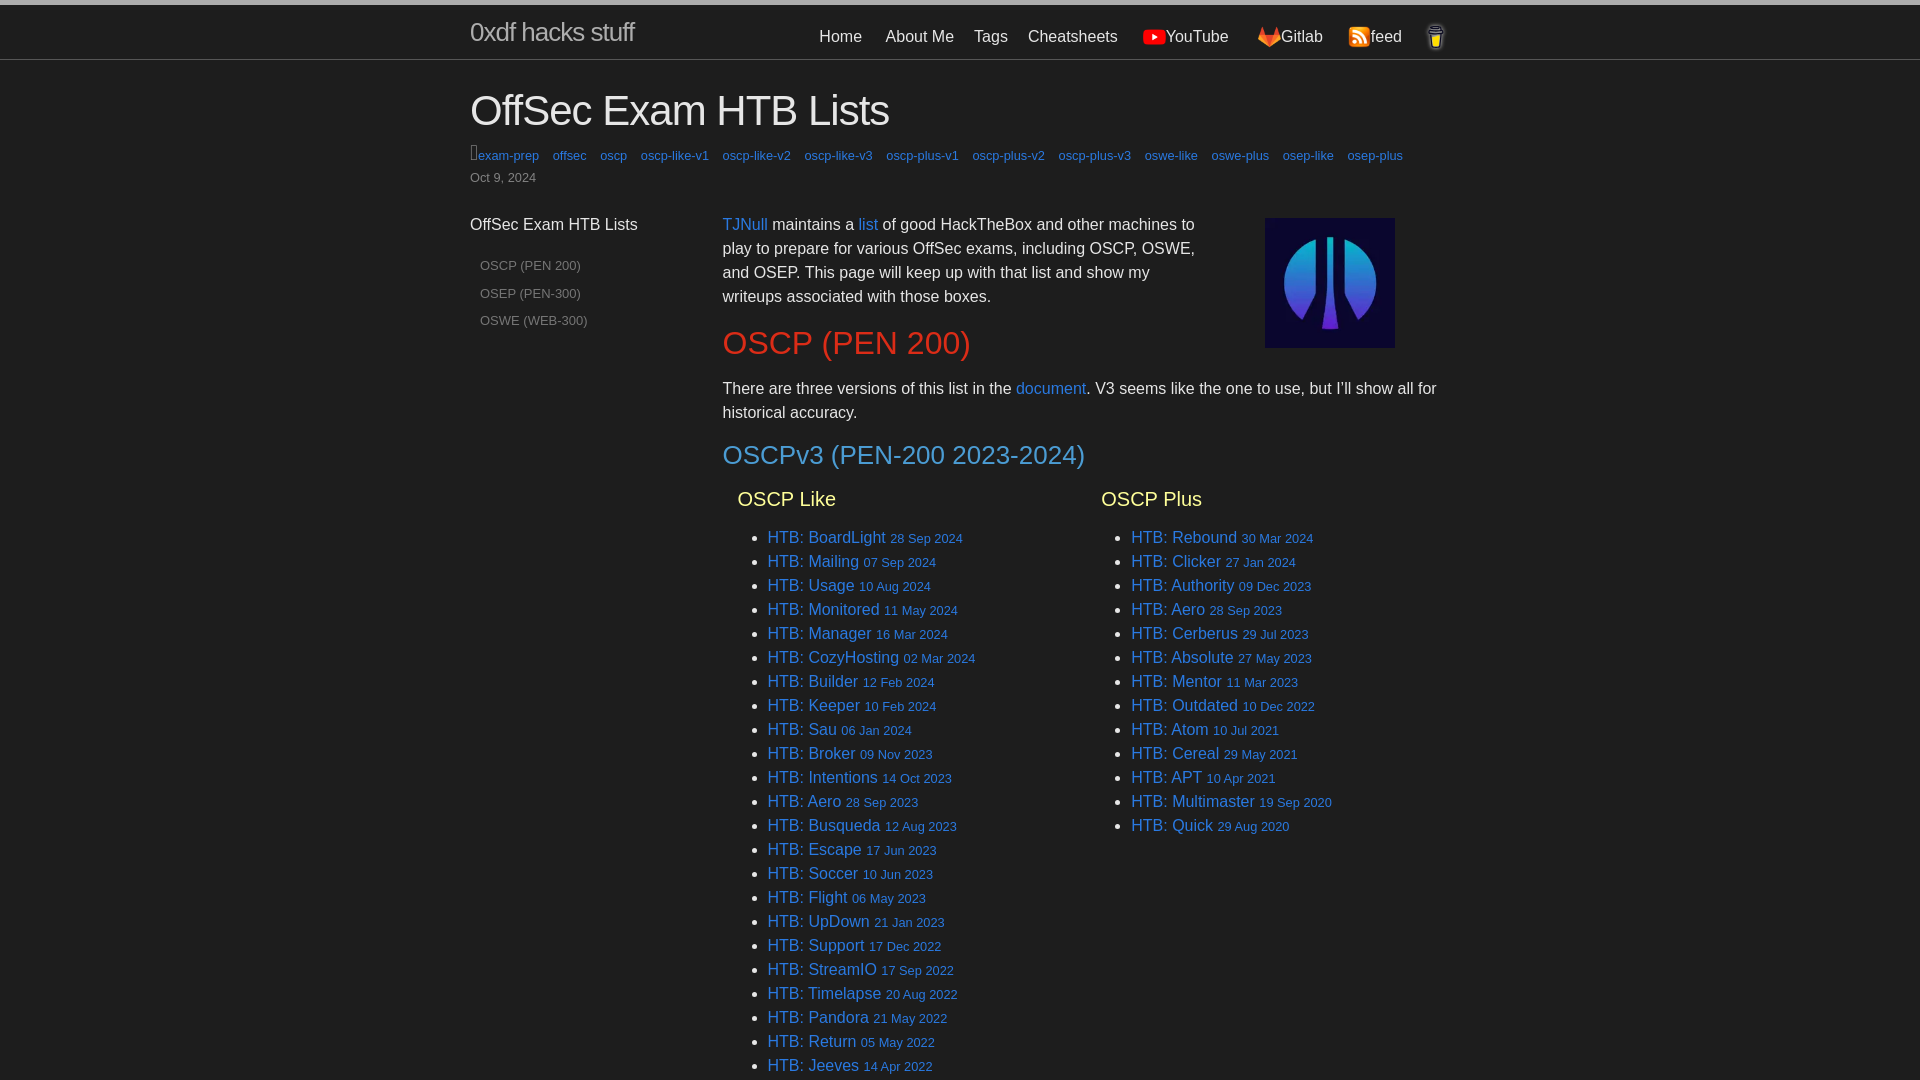Open the 'document' link
The height and width of the screenshot is (1080, 1920).
1050,389
